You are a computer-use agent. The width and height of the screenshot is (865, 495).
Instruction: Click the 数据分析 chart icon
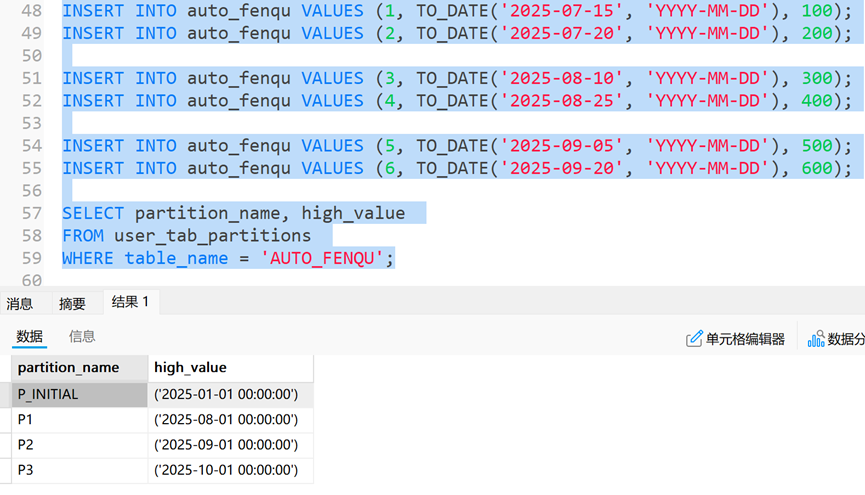[817, 339]
